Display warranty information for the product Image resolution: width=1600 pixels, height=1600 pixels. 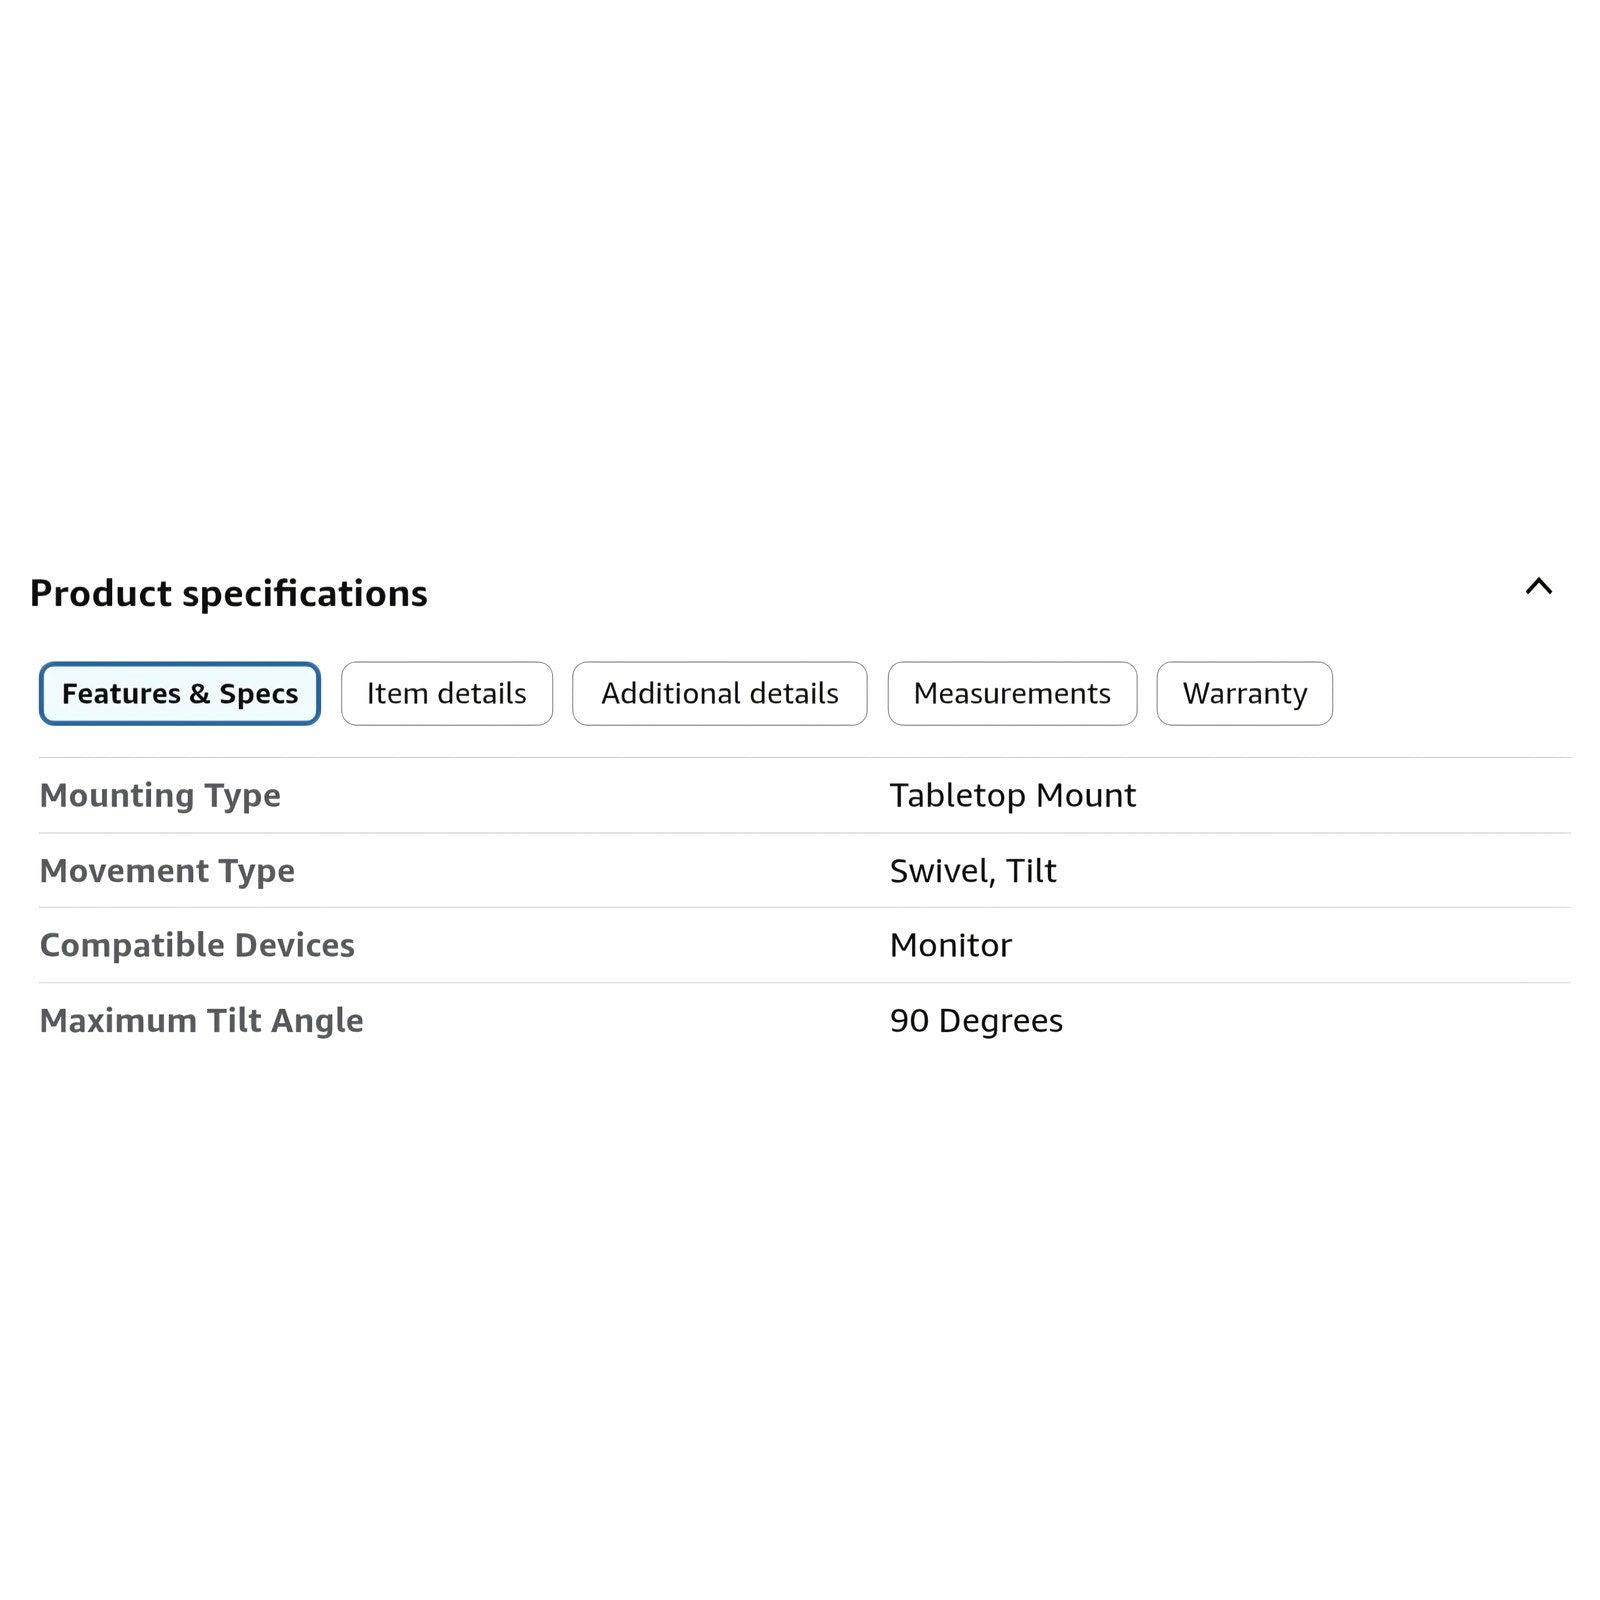coord(1244,693)
